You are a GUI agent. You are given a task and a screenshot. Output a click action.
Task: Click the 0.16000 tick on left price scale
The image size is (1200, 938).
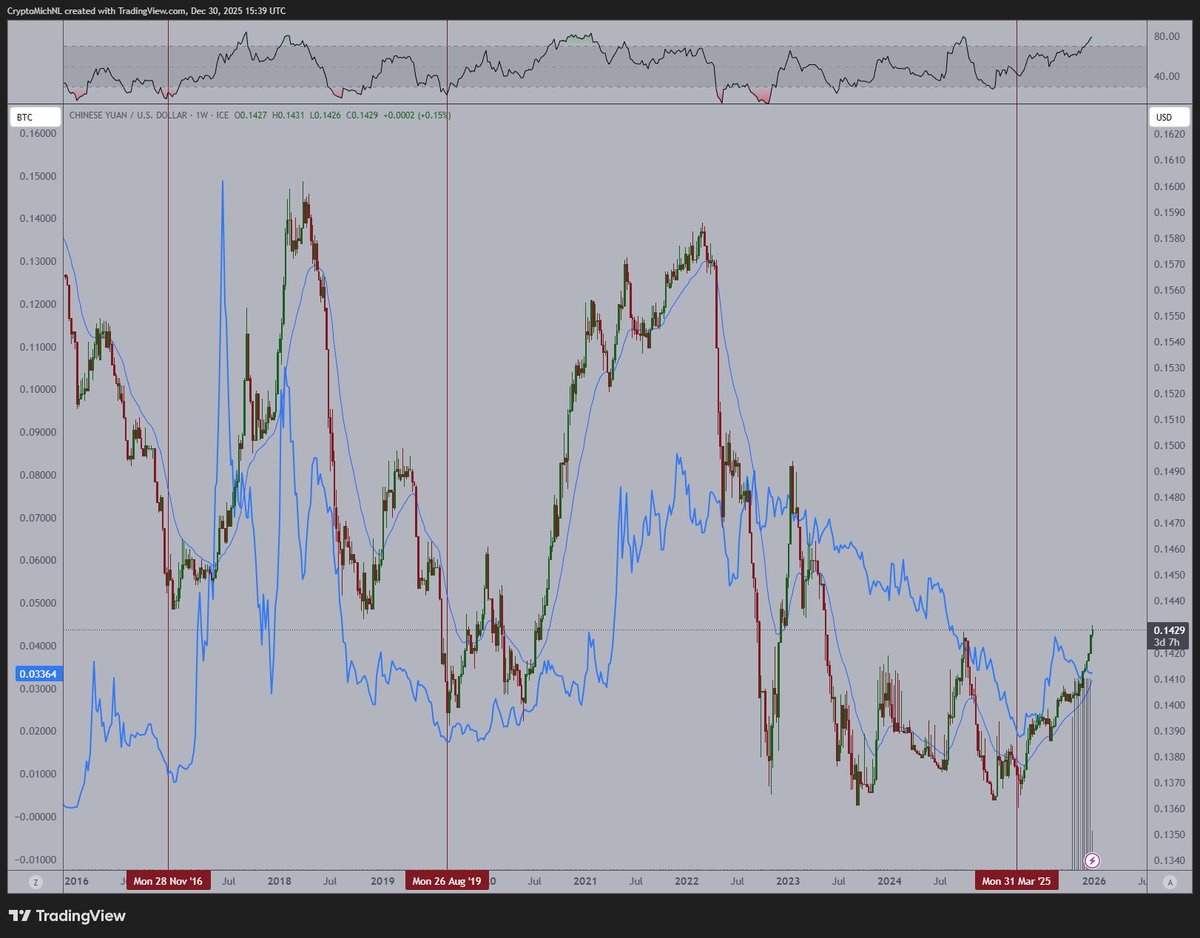coord(37,134)
